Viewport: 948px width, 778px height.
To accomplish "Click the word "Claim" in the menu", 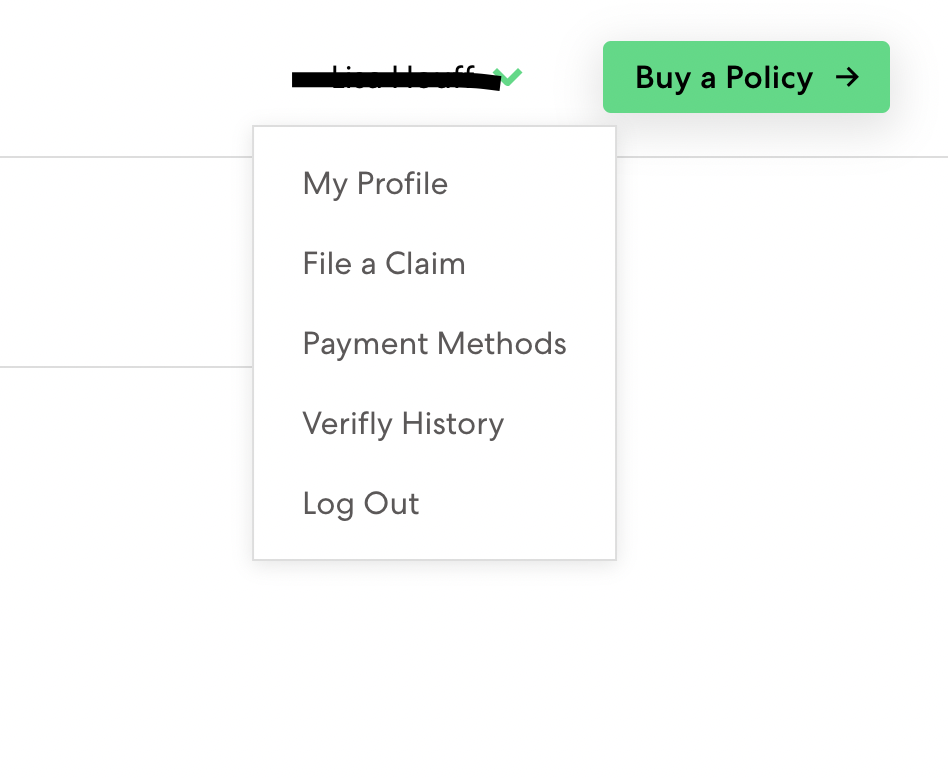I will click(425, 264).
